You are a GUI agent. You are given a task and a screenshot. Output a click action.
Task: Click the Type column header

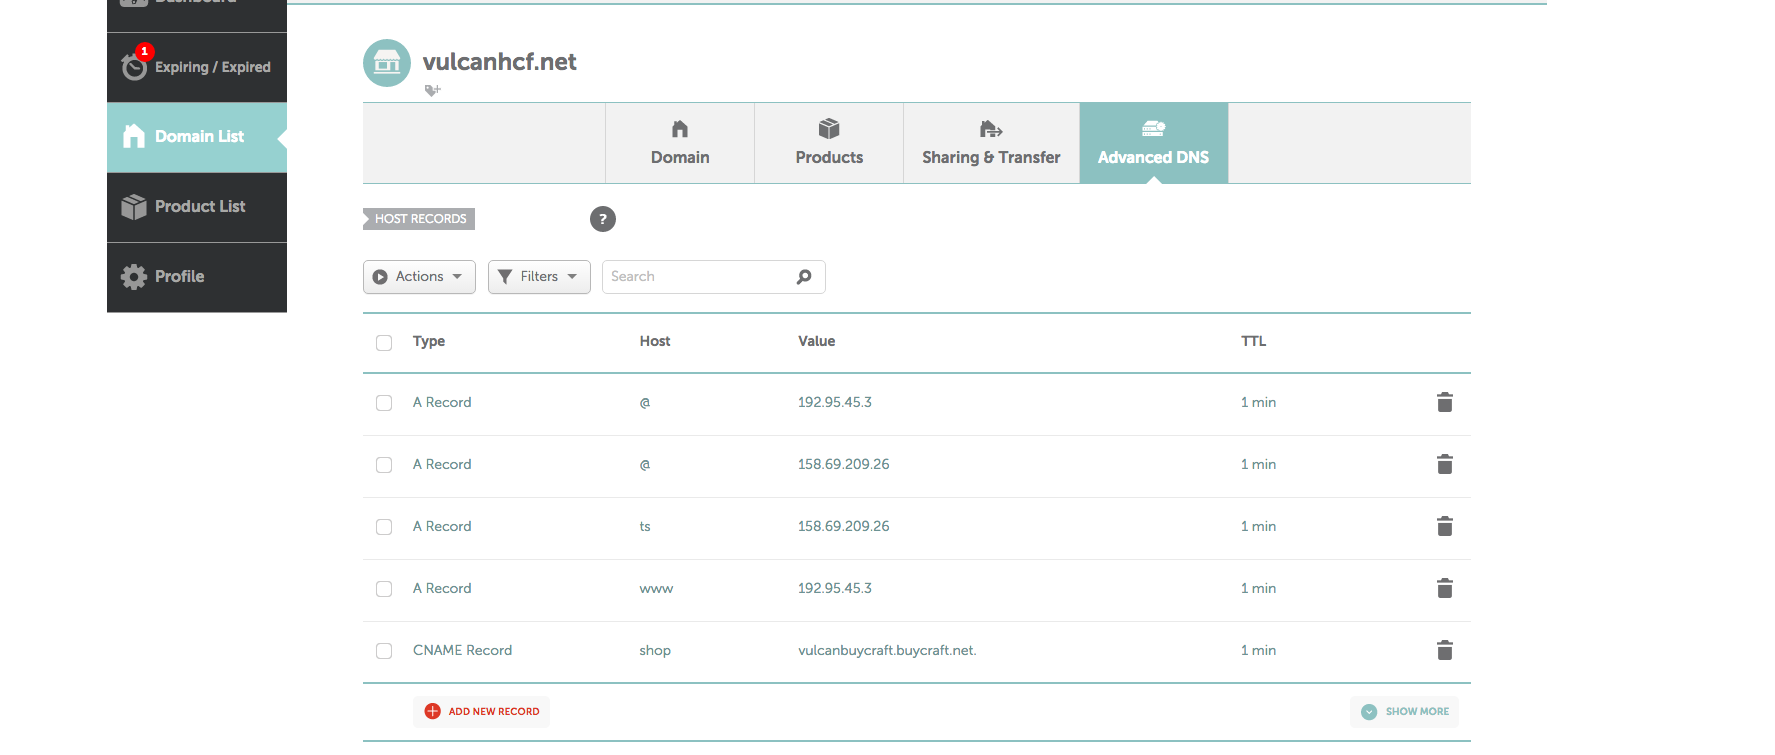[429, 341]
